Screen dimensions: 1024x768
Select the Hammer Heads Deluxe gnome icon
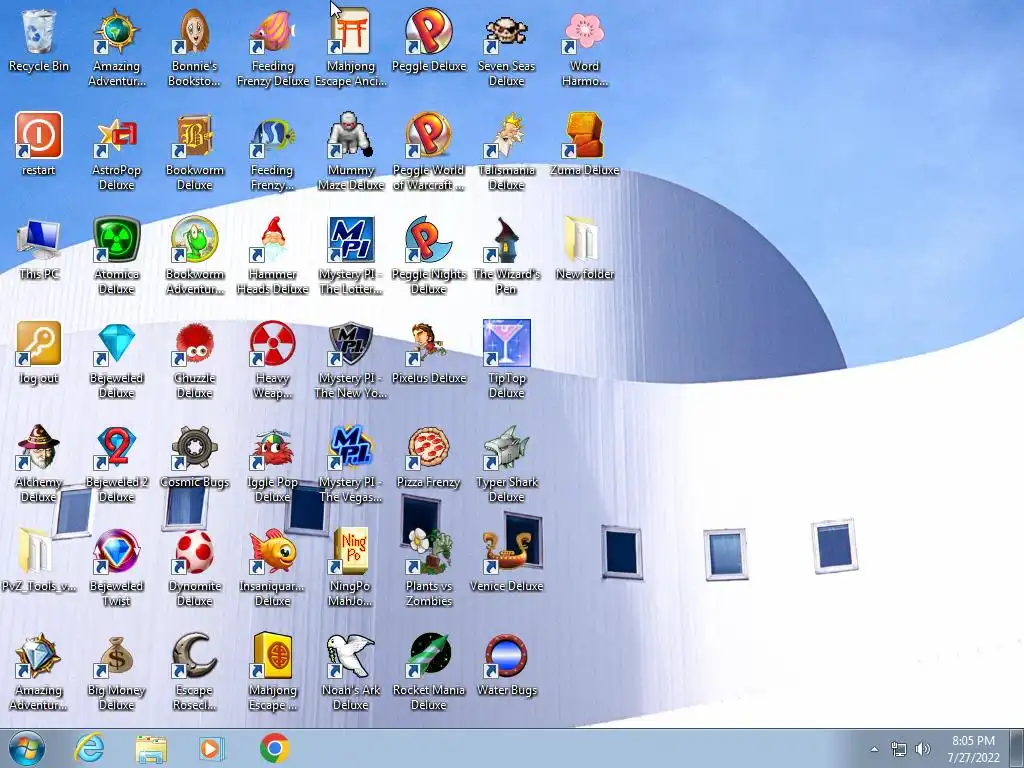click(x=272, y=240)
